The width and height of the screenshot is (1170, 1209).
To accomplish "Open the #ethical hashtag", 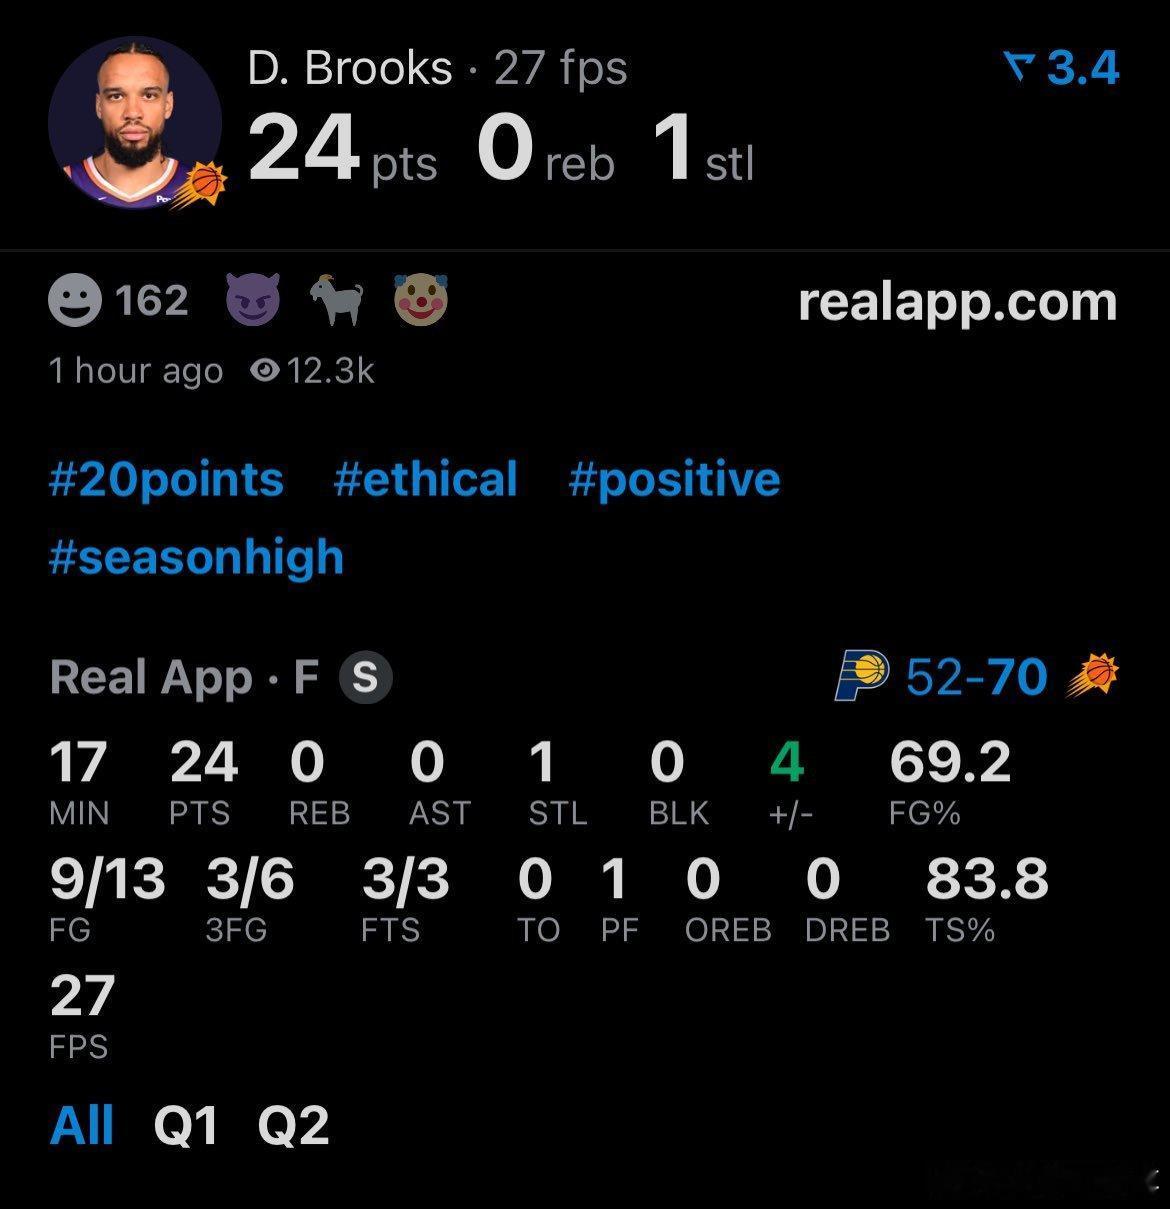I will click(x=425, y=479).
